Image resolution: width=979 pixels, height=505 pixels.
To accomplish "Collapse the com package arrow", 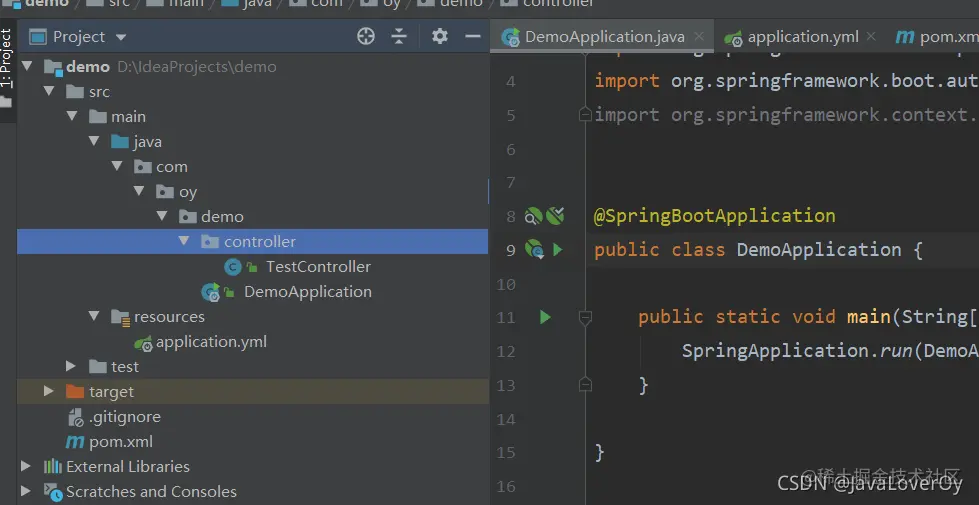I will coord(117,166).
